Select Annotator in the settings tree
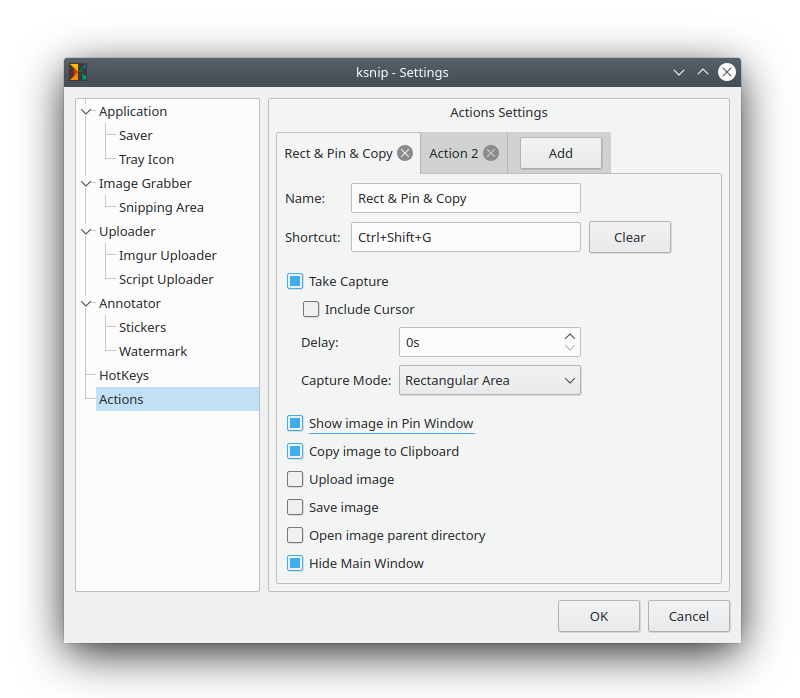Viewport: 800px width, 698px height. click(x=130, y=303)
